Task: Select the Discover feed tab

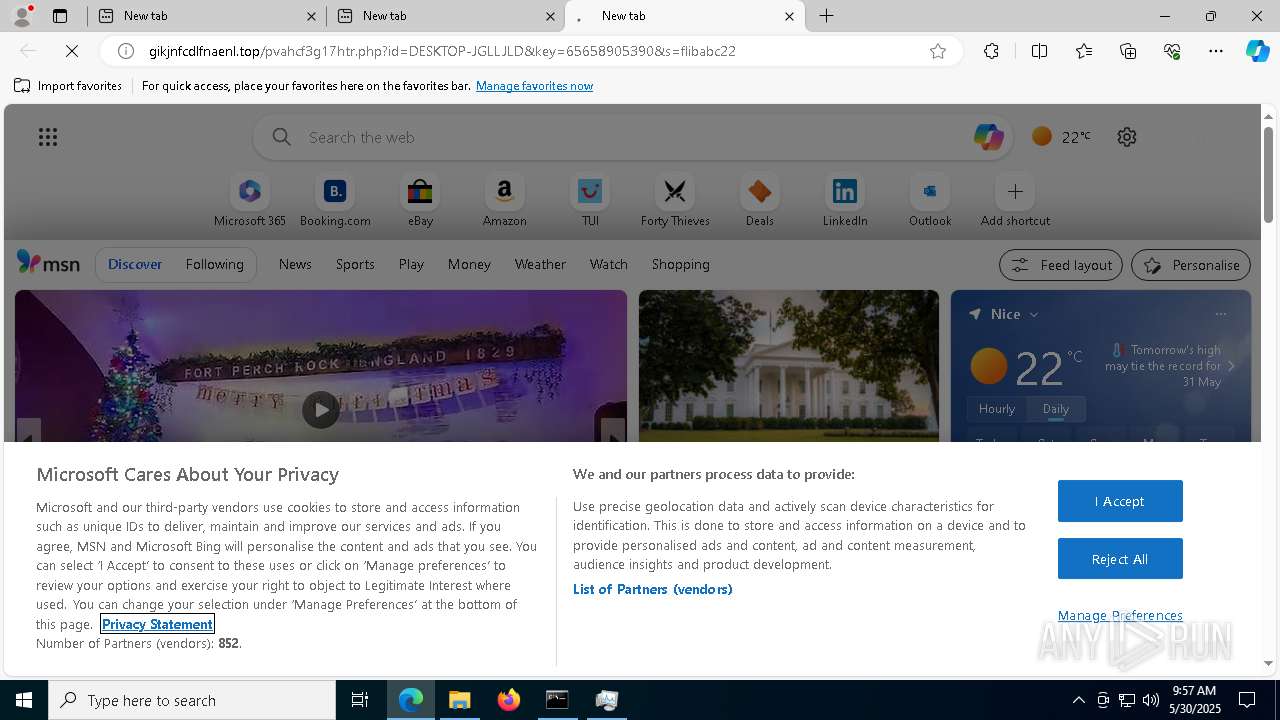Action: 135,264
